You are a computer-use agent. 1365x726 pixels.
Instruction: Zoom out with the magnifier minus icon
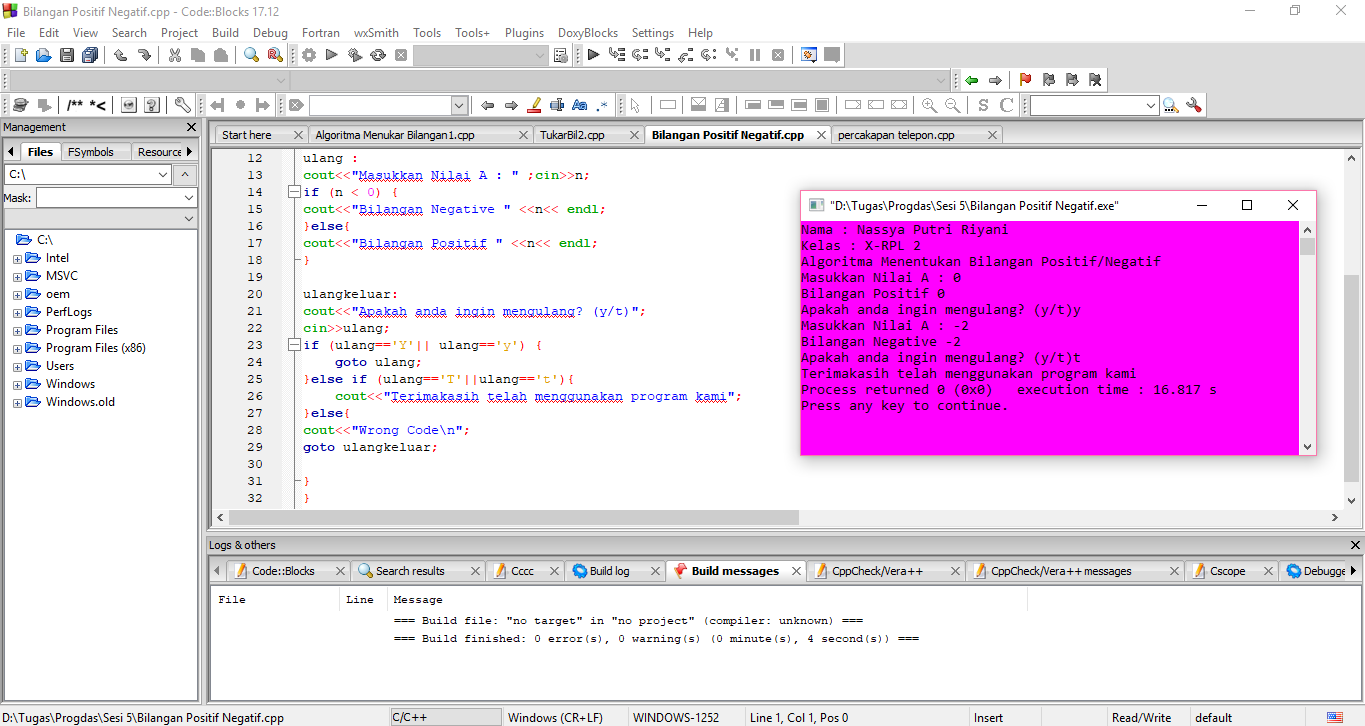click(x=952, y=105)
